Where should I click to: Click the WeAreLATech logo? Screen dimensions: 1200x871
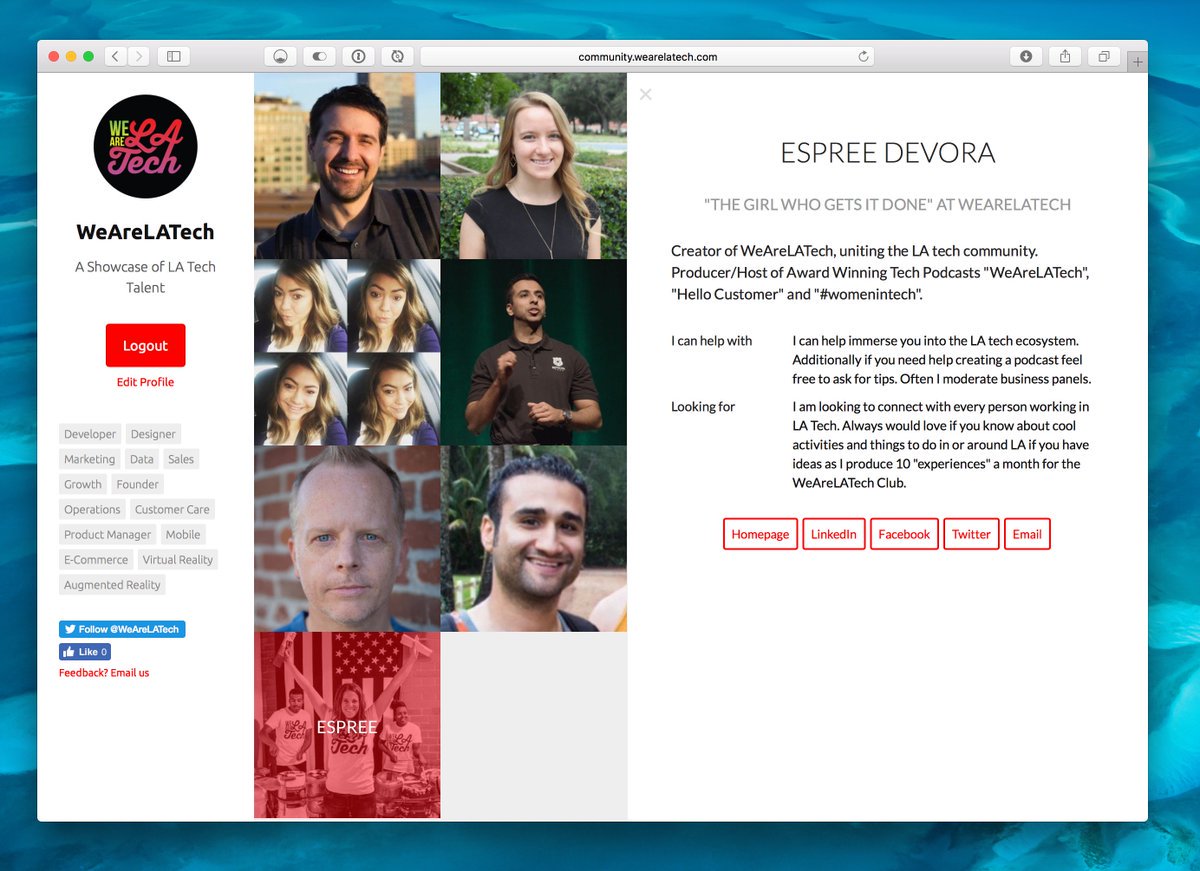tap(145, 146)
